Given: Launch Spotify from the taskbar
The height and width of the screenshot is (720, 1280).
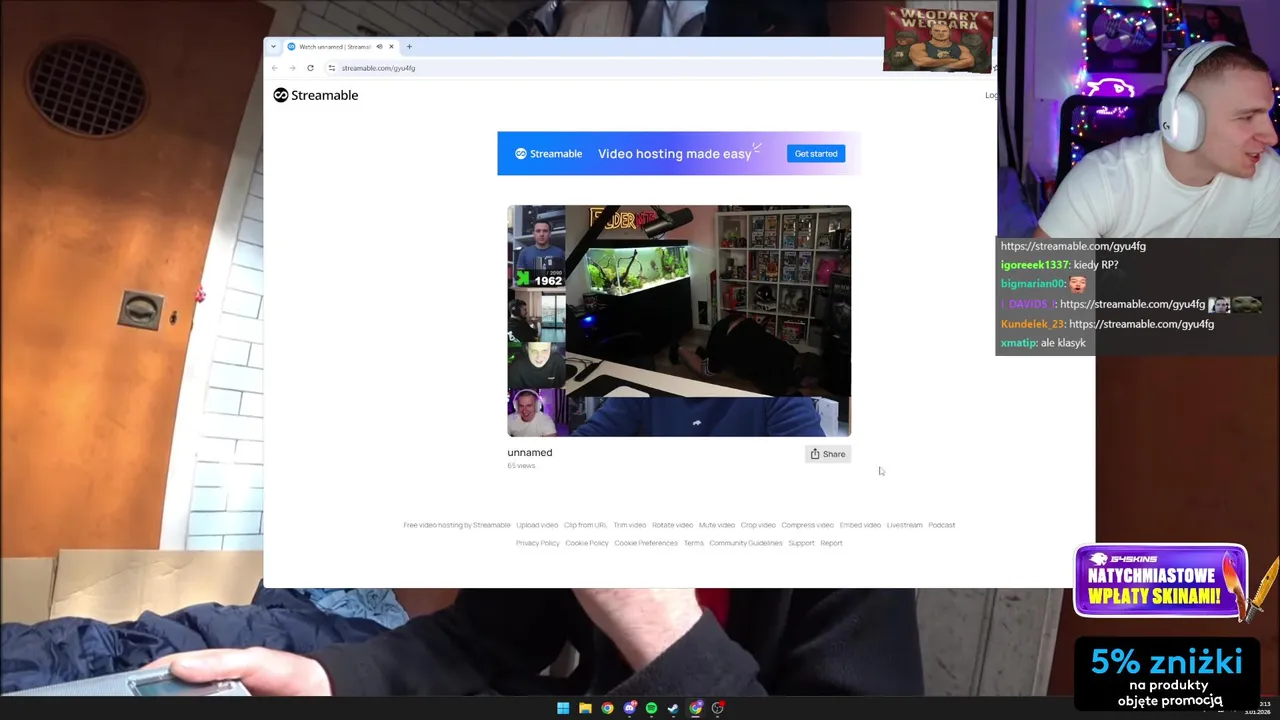Looking at the screenshot, I should (x=651, y=708).
